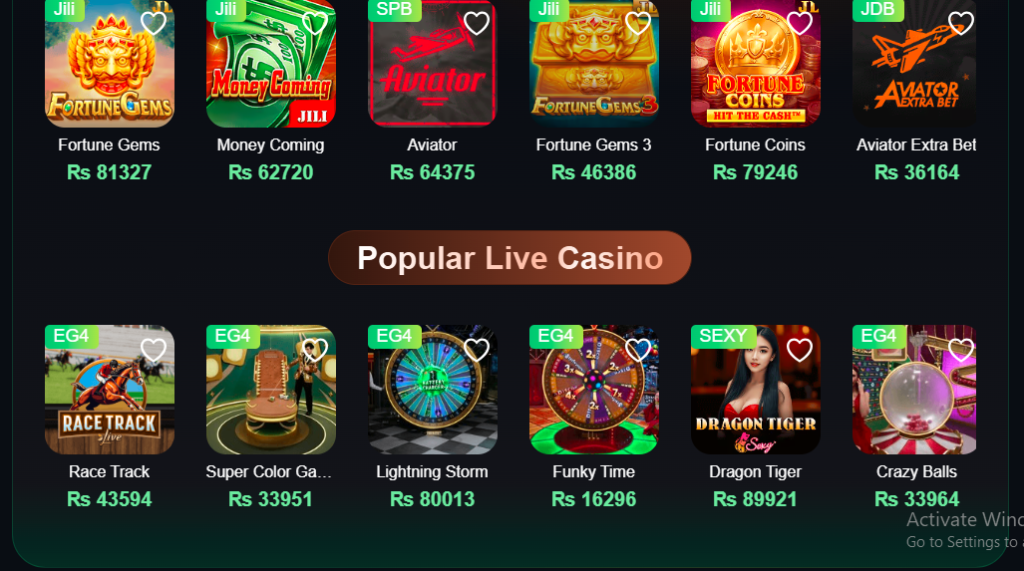The width and height of the screenshot is (1024, 571).
Task: Click heart icon on Super Color Game
Action: tap(315, 350)
